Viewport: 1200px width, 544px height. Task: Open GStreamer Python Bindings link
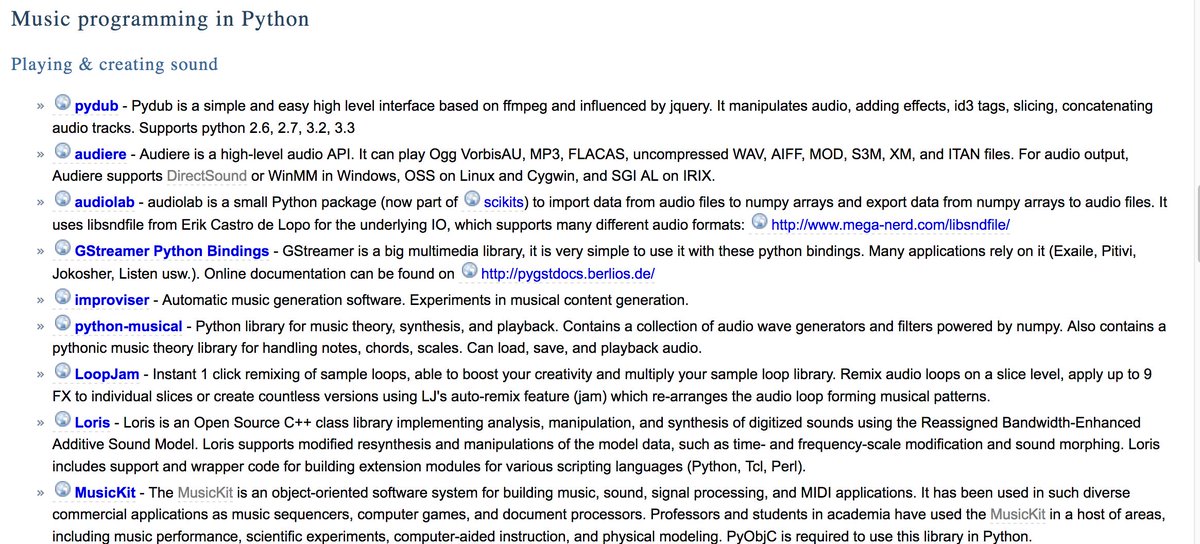click(x=172, y=251)
